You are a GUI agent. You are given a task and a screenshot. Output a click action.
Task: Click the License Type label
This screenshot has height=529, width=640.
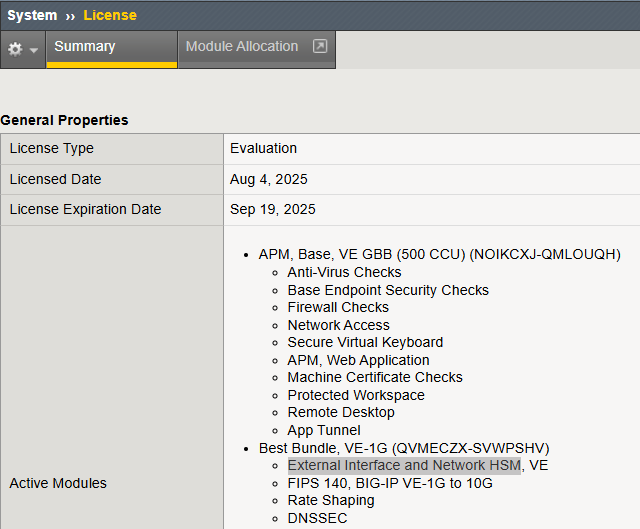pos(52,148)
